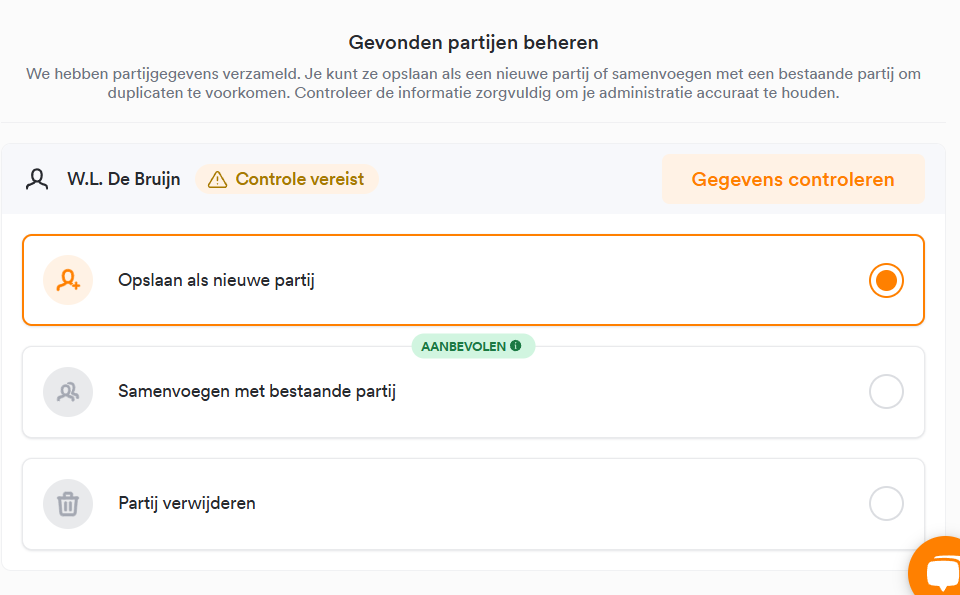The height and width of the screenshot is (595, 960).
Task: Select the Opslaan als nieuwe partij radio button
Action: point(886,280)
